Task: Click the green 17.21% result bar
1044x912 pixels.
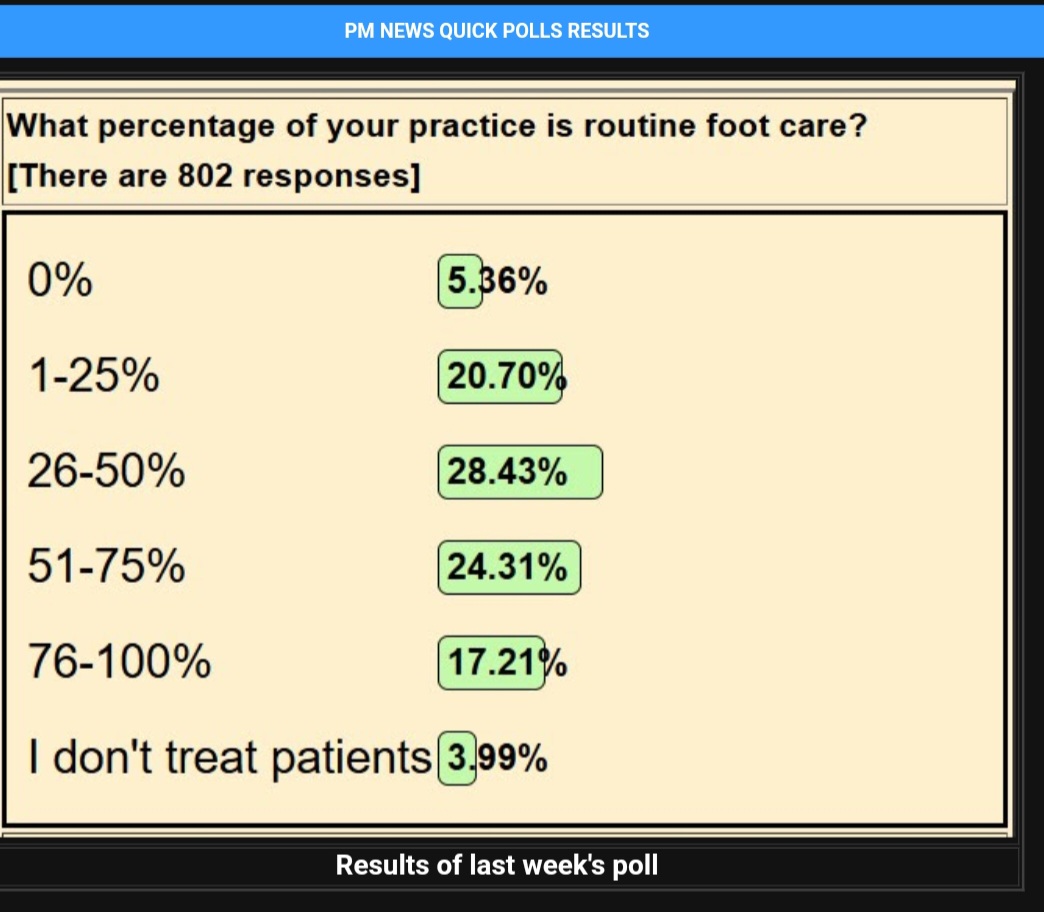Action: tap(492, 662)
